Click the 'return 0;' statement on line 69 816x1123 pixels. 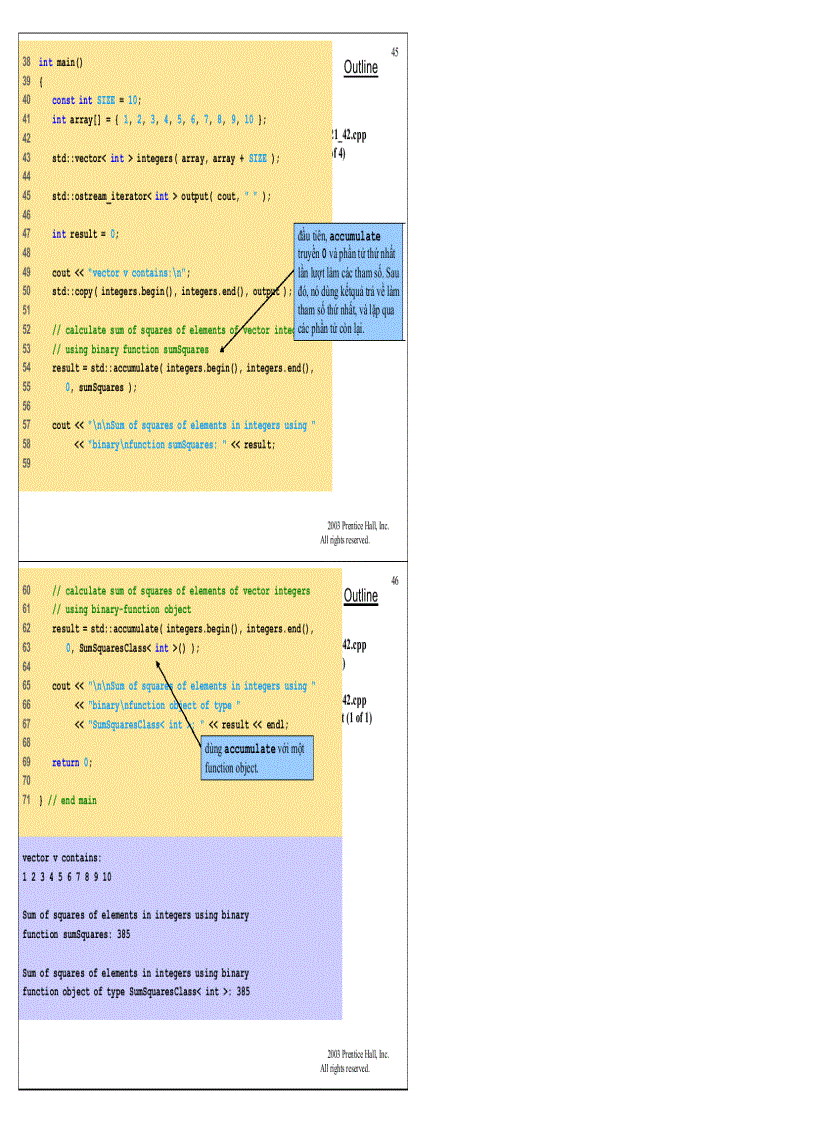coord(74,762)
